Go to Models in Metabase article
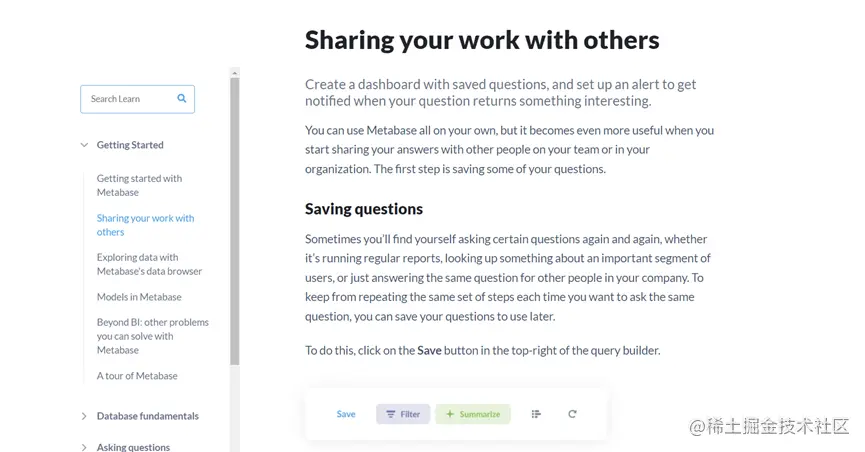 (139, 297)
